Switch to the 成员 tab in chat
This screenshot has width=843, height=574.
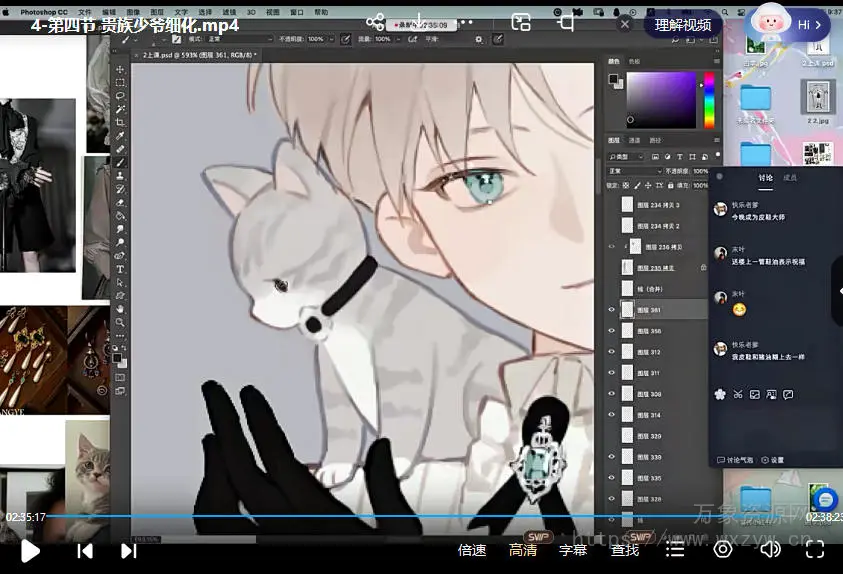point(790,178)
